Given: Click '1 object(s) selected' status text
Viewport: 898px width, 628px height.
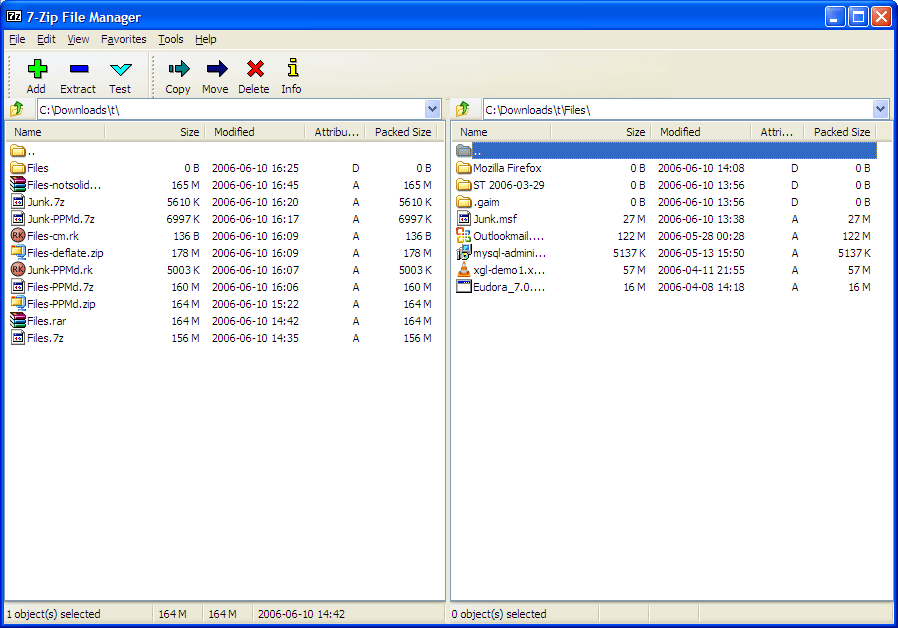Looking at the screenshot, I should pos(53,614).
